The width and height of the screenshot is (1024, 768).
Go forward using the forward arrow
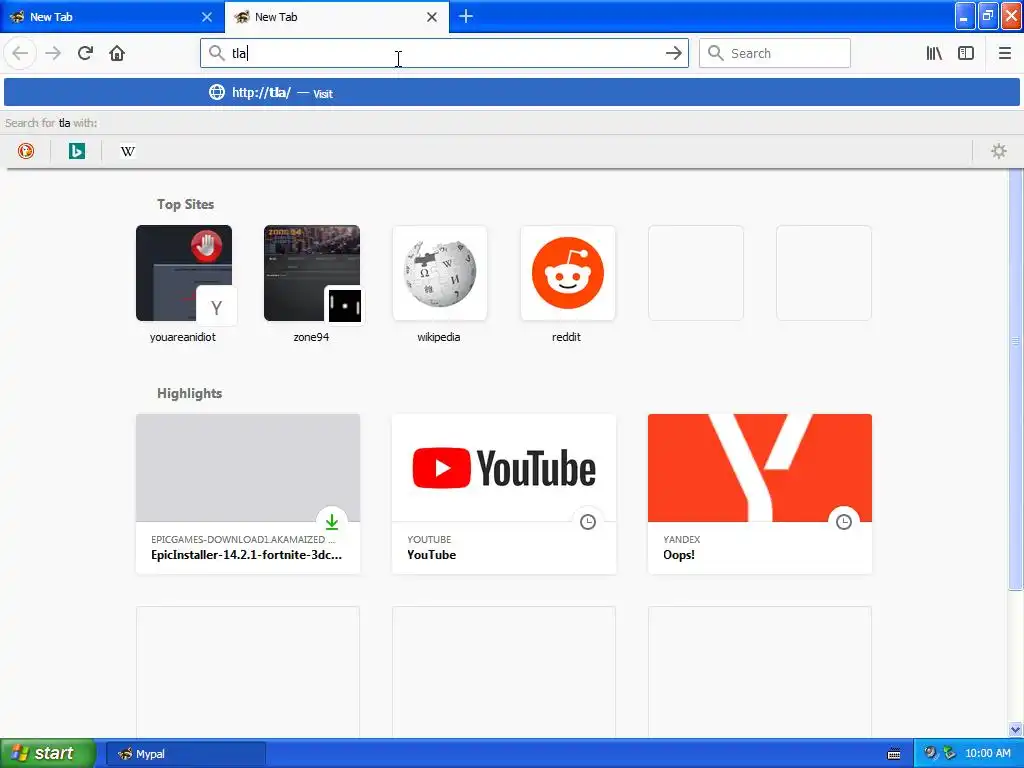(x=53, y=54)
